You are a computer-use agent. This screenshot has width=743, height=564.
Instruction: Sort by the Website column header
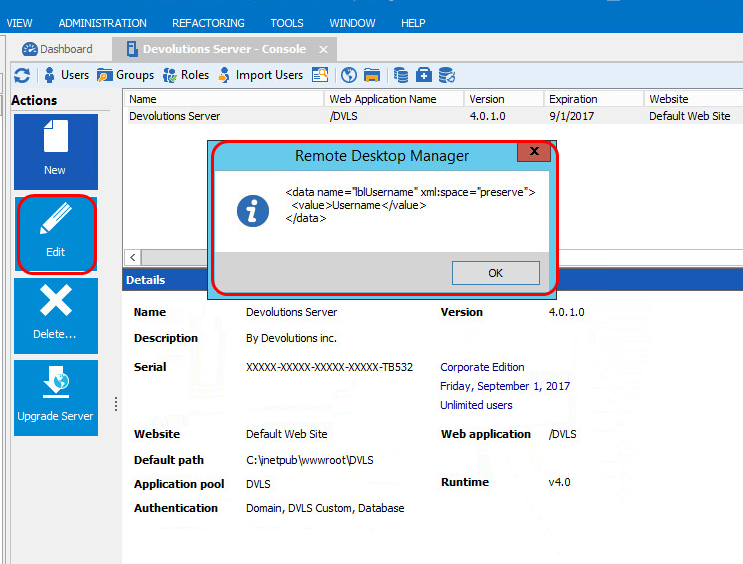pyautogui.click(x=693, y=99)
